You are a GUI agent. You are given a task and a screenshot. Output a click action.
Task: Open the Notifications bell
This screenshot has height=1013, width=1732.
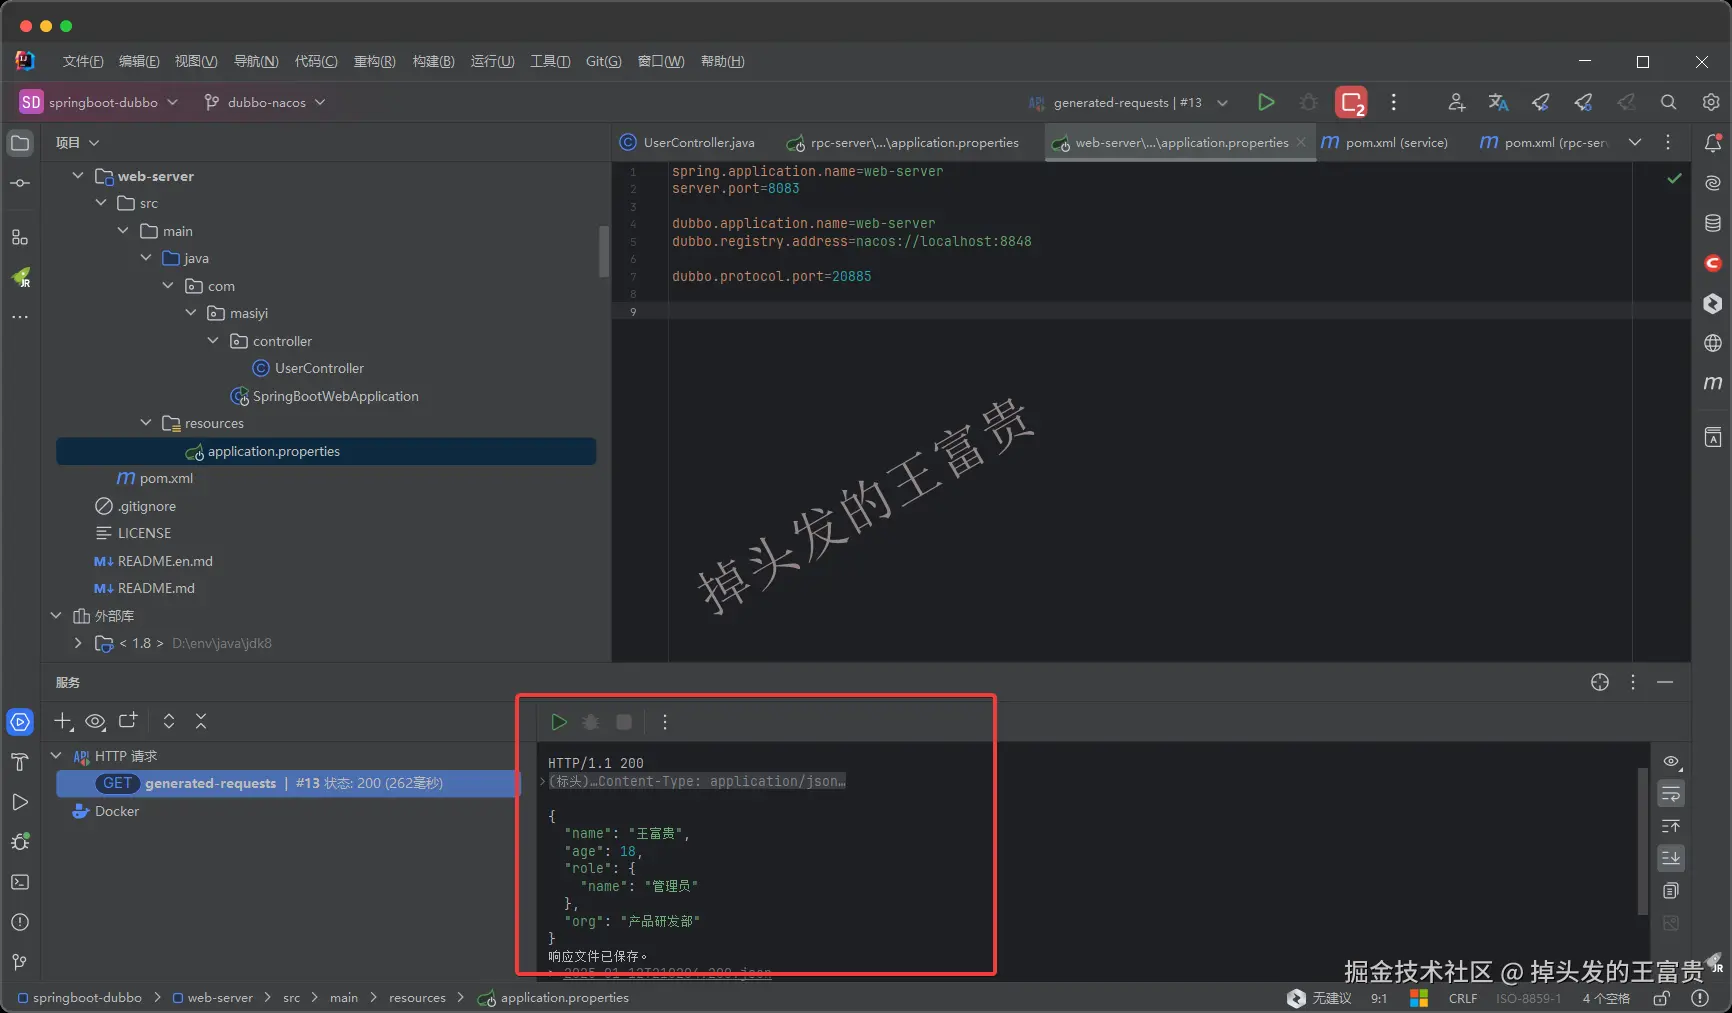click(1712, 143)
